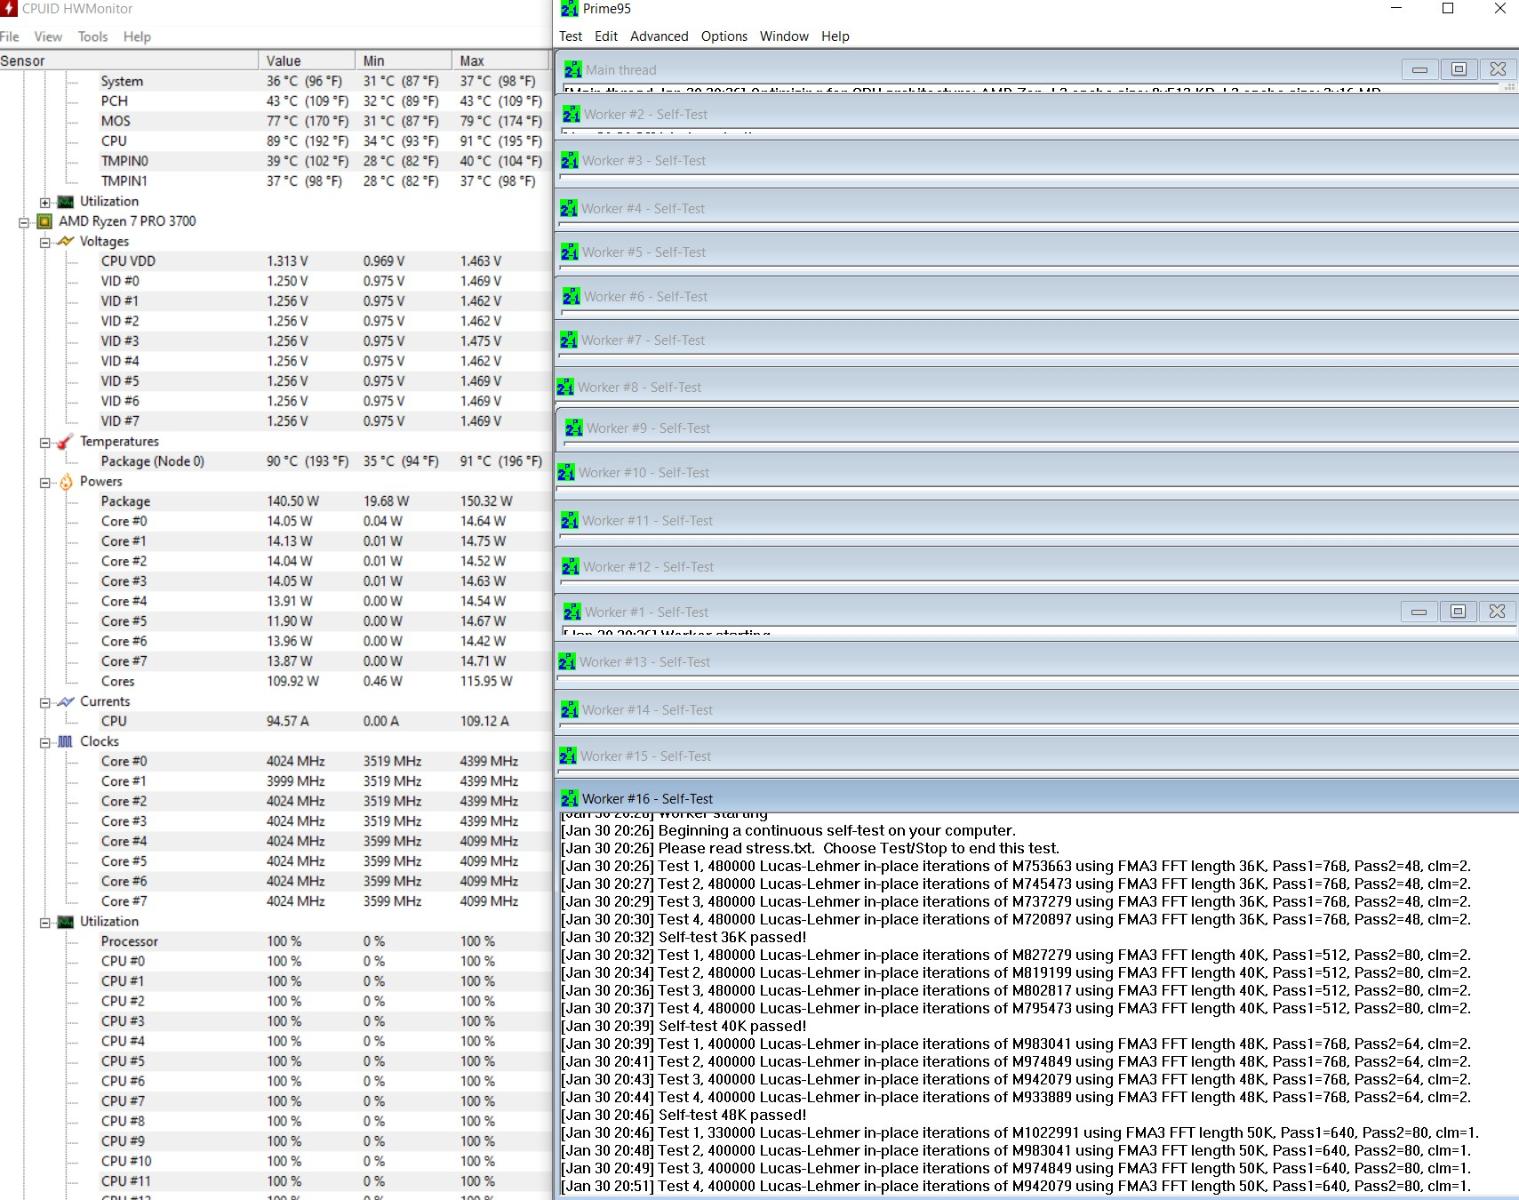
Task: Collapse the Powers section
Action: coord(45,482)
